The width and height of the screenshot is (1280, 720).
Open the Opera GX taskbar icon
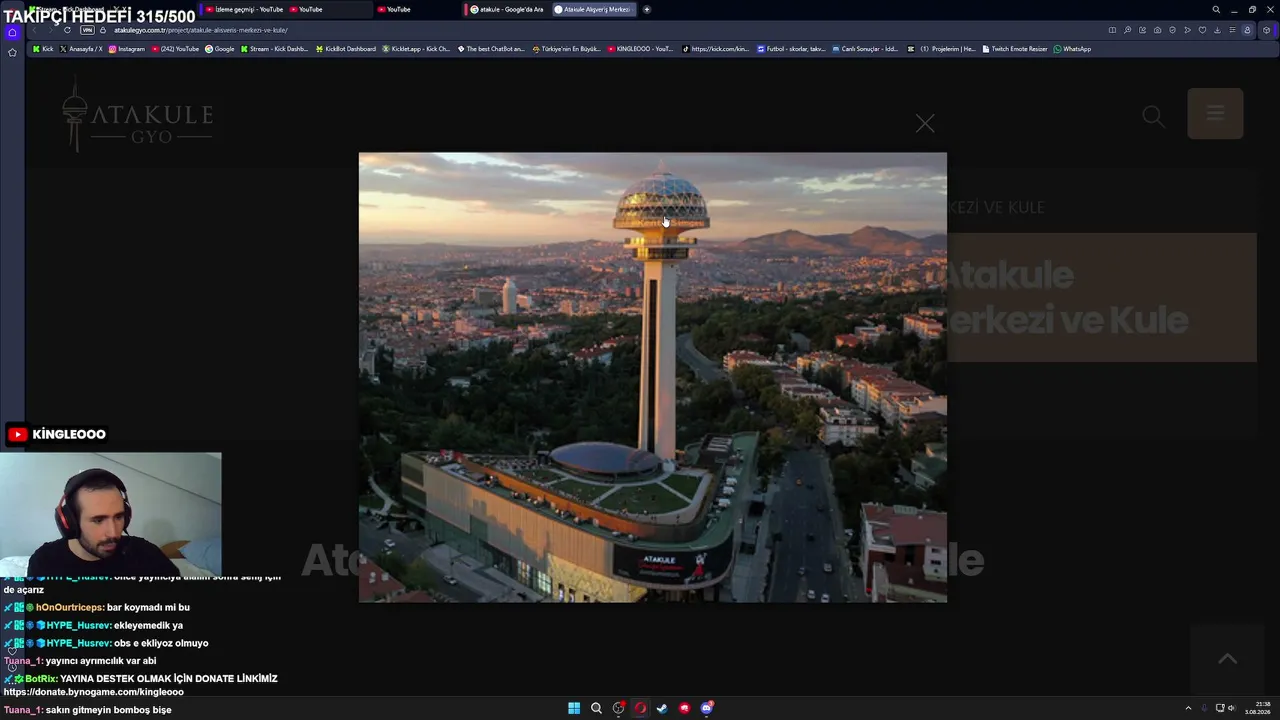coord(640,708)
